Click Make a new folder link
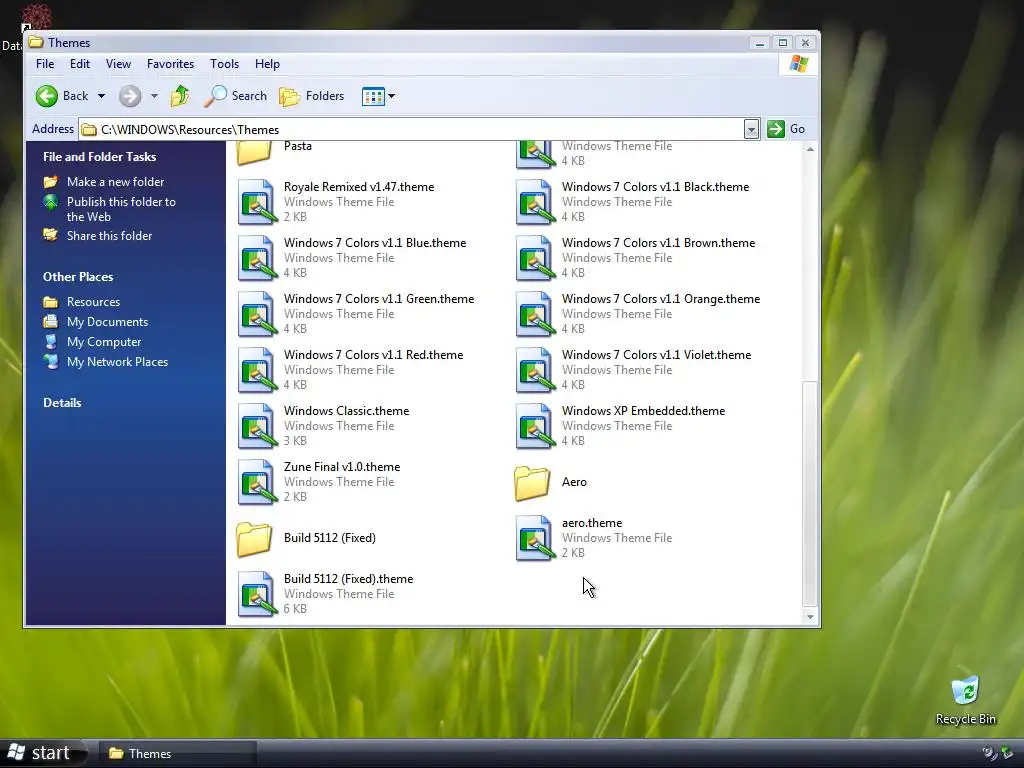This screenshot has width=1024, height=768. coord(115,182)
